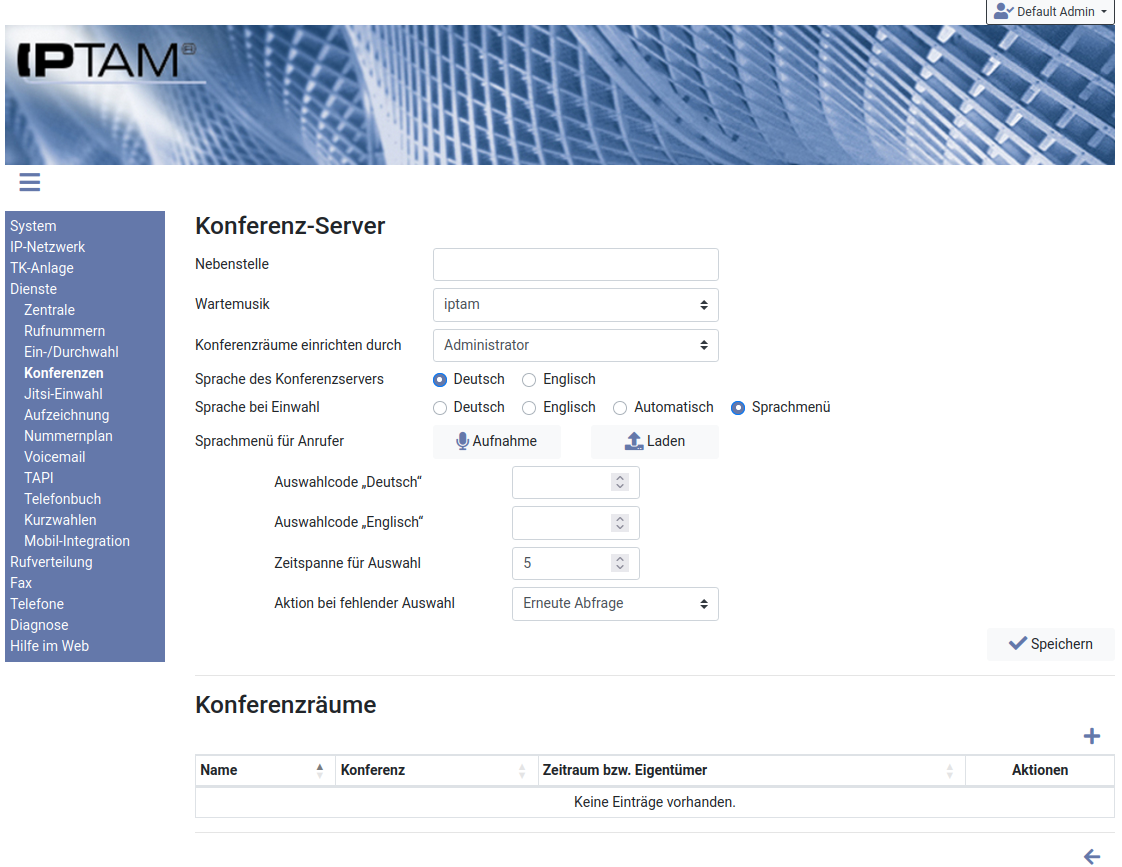Click the plus icon to add a conference room
Viewport: 1122px width, 867px height.
pyautogui.click(x=1091, y=737)
